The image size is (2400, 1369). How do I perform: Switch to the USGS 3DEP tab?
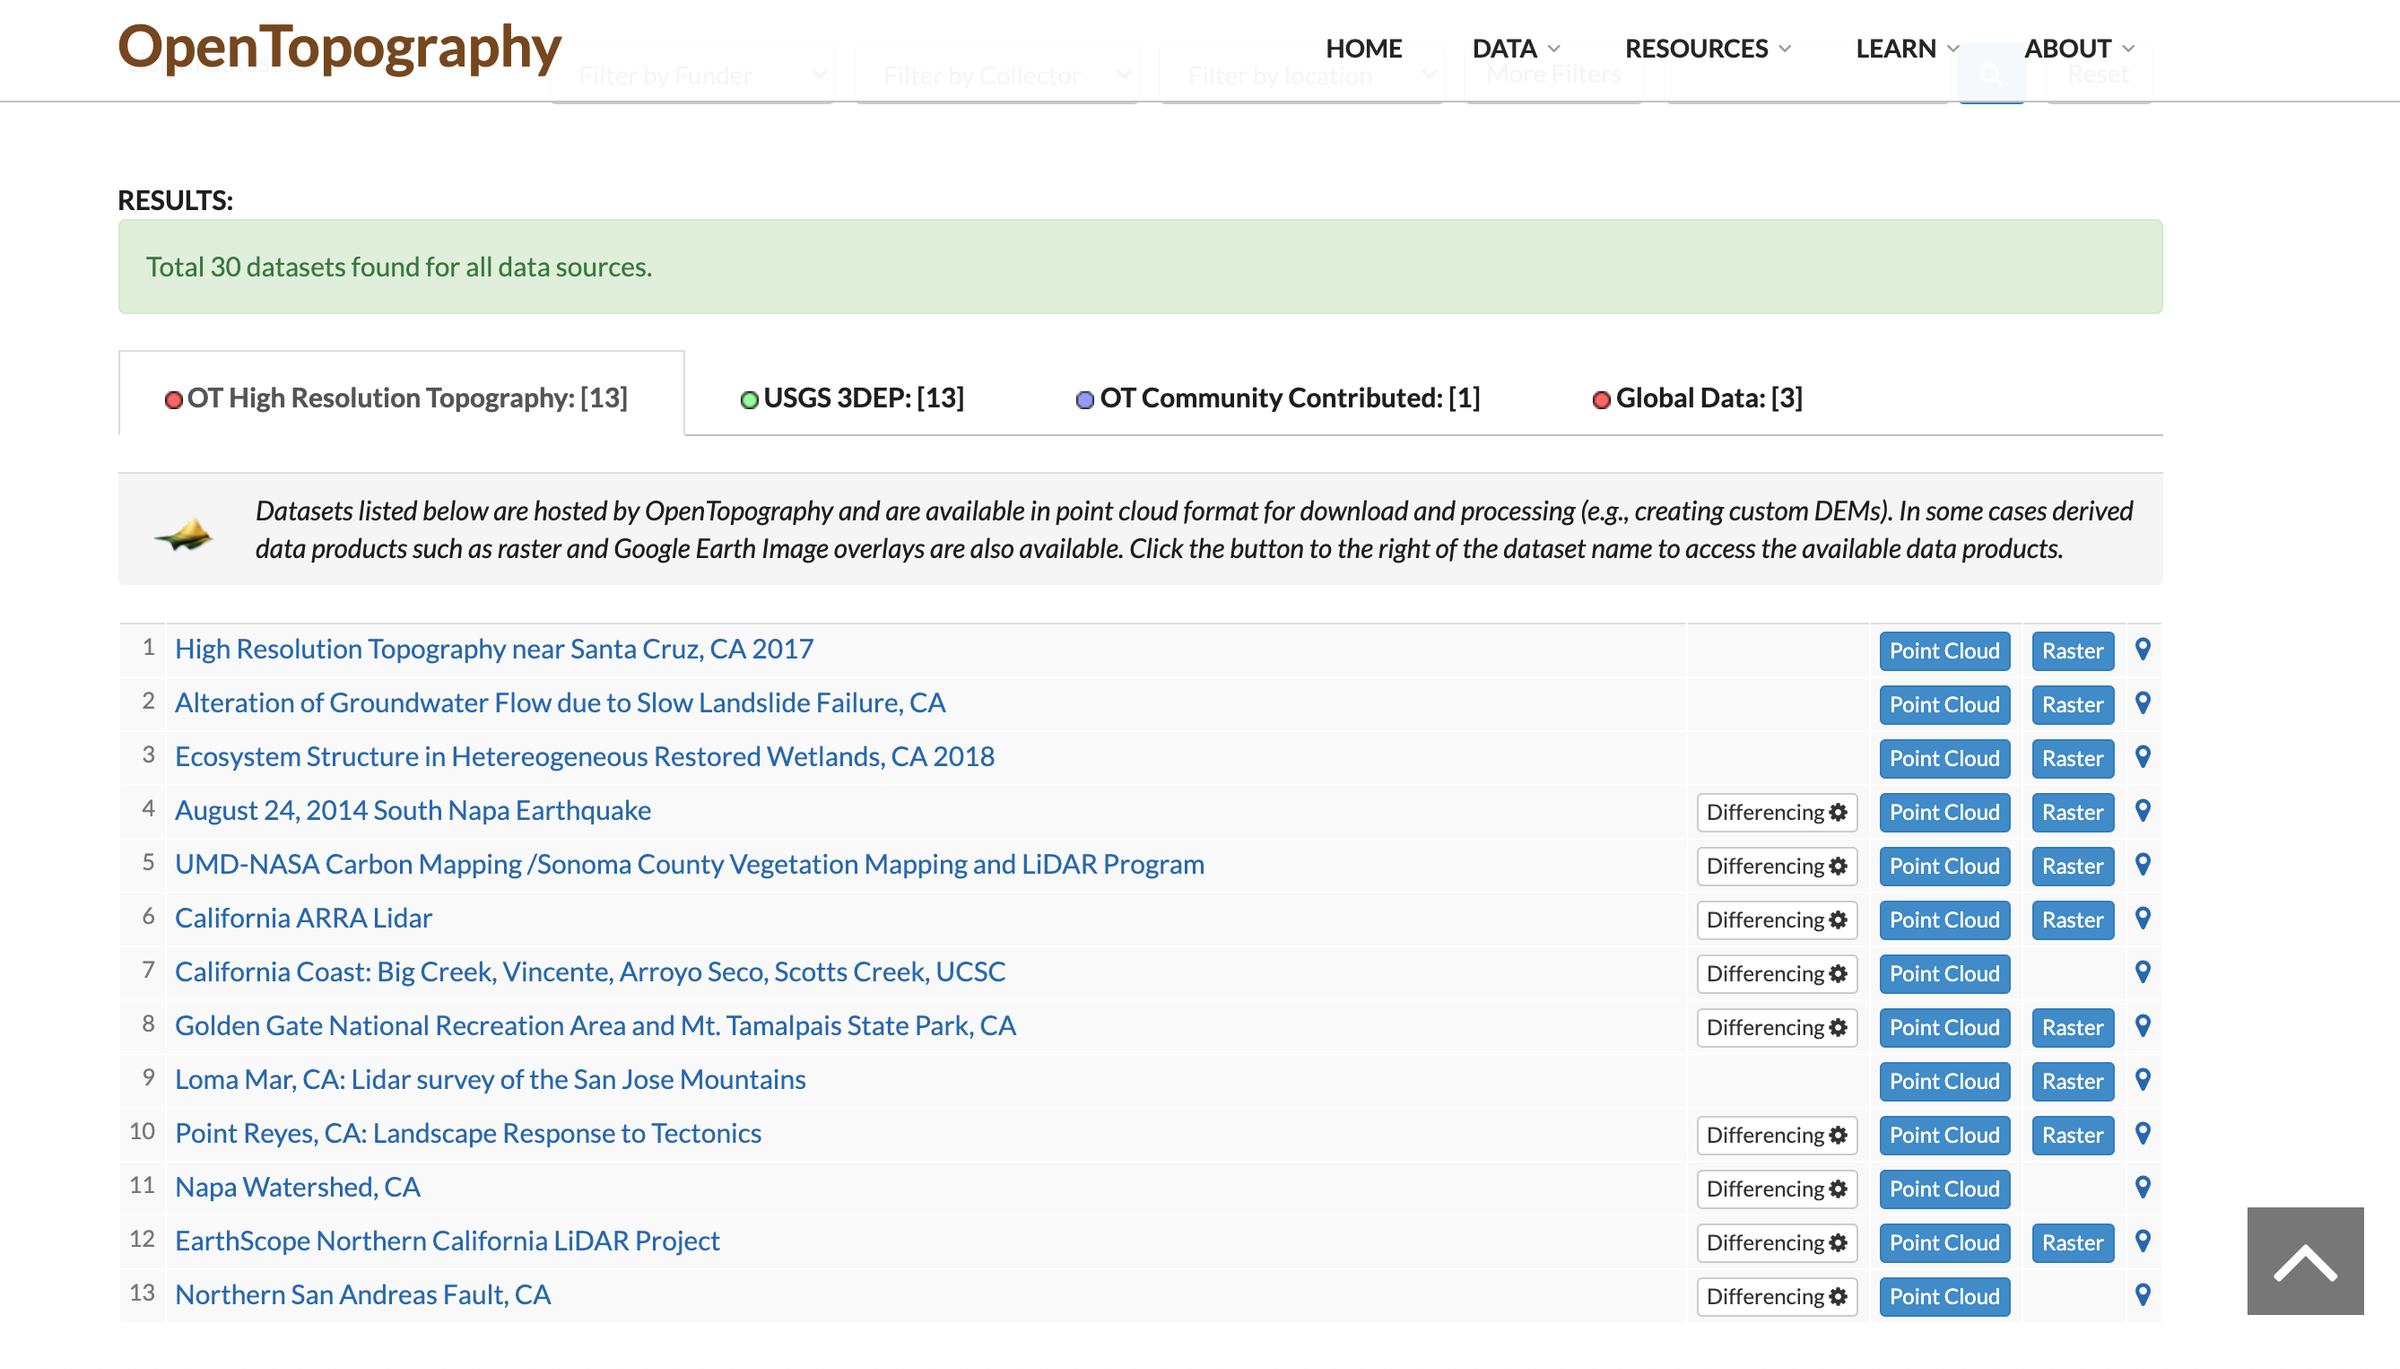pyautogui.click(x=852, y=398)
